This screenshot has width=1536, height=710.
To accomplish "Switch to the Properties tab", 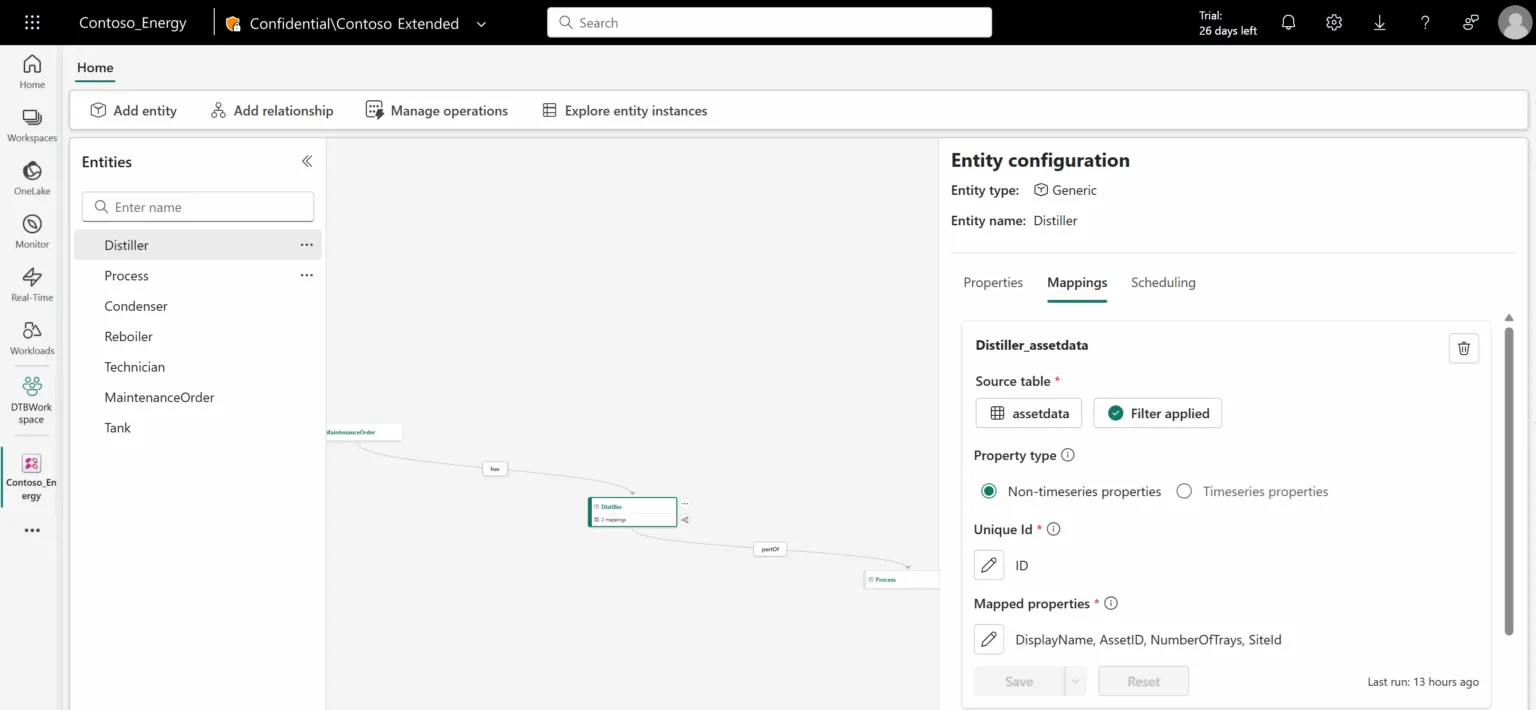I will tap(993, 282).
